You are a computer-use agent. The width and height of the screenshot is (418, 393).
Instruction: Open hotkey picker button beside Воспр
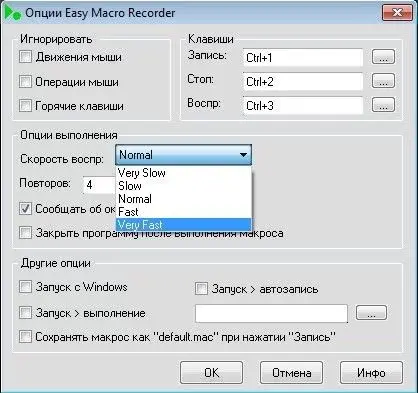[x=383, y=104]
